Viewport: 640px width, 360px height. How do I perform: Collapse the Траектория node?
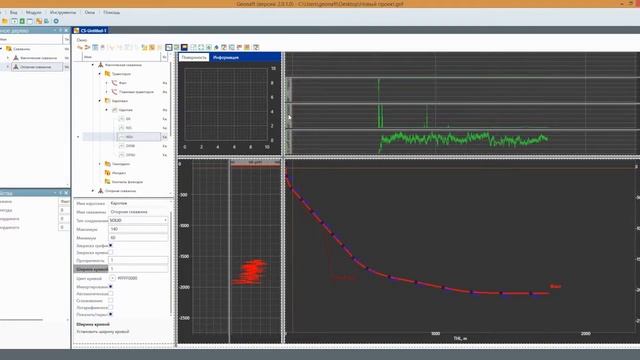[x=100, y=74]
